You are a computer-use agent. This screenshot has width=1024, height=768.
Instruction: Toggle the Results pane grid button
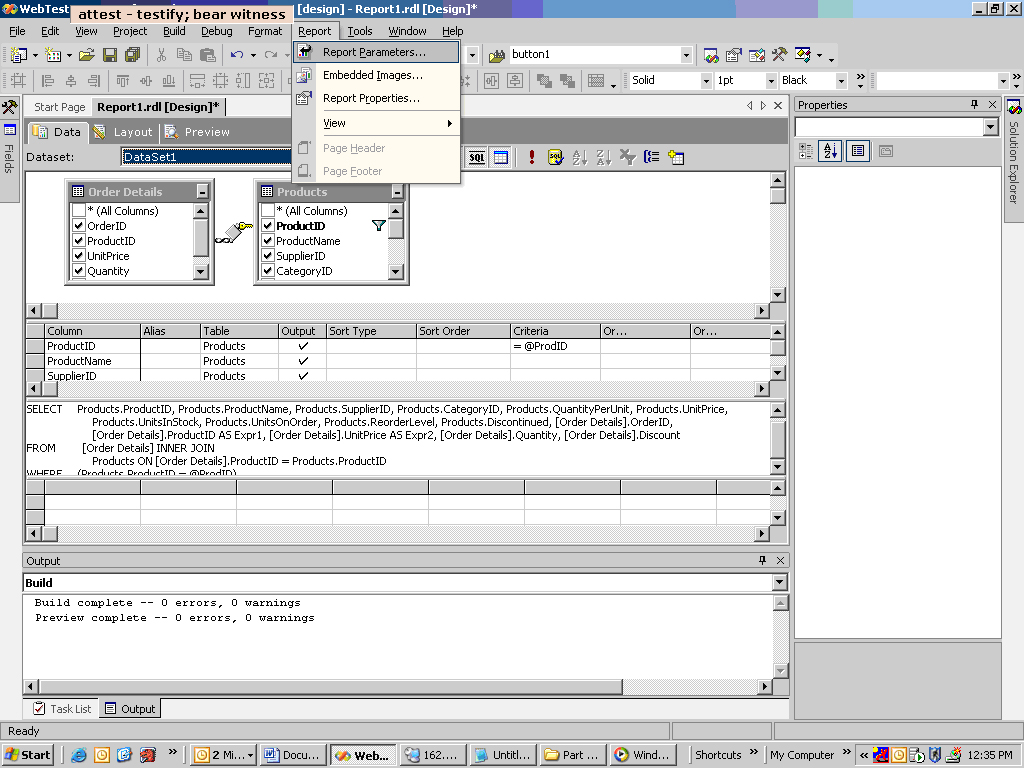pos(501,157)
